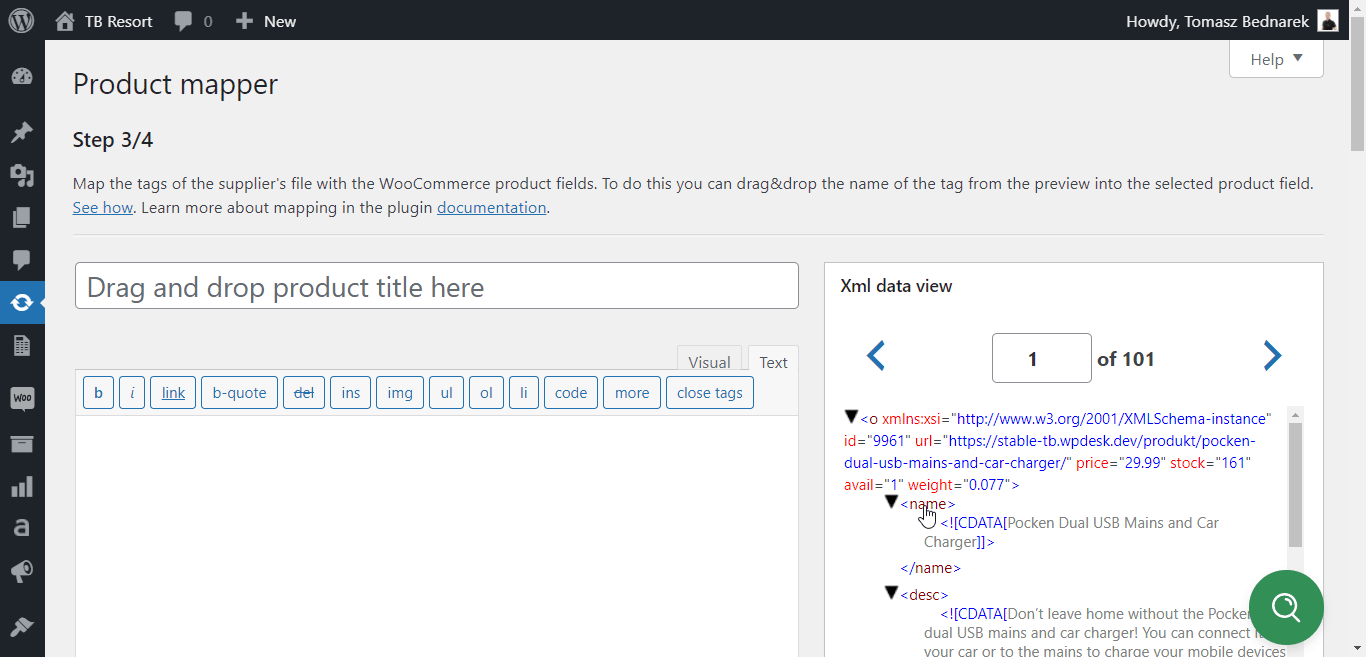Collapse the <desc> XML node triangle
This screenshot has width=1366, height=657.
(892, 593)
